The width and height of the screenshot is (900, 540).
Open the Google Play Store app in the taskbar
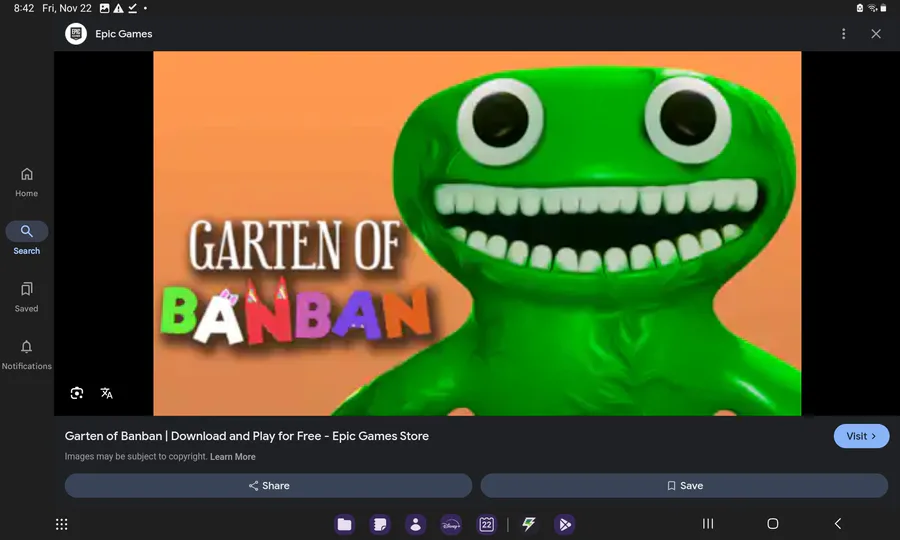click(564, 524)
